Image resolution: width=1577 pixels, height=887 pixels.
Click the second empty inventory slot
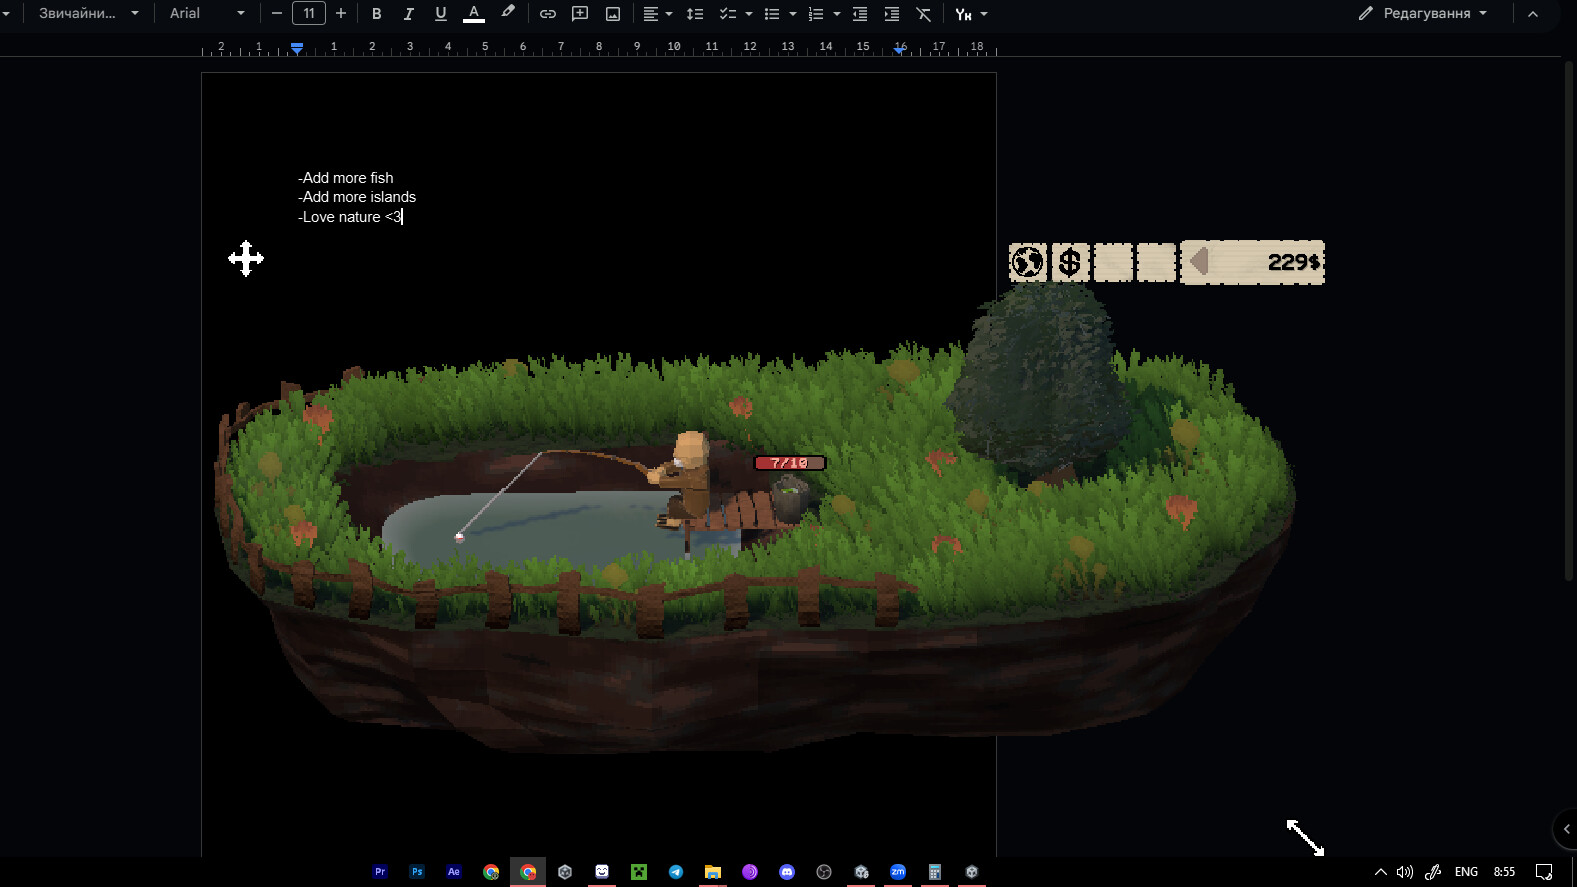(x=1156, y=262)
